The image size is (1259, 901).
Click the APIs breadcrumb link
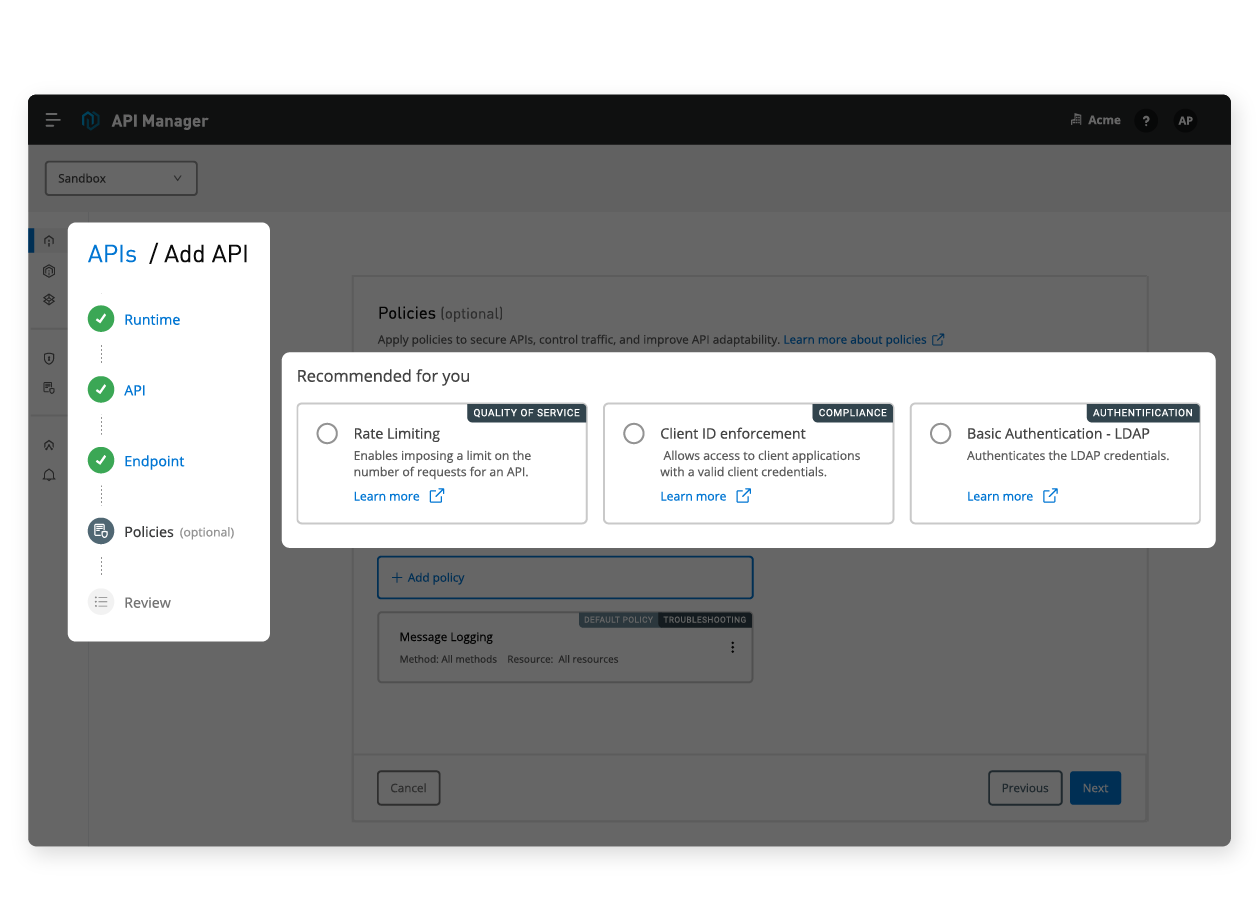pyautogui.click(x=112, y=254)
